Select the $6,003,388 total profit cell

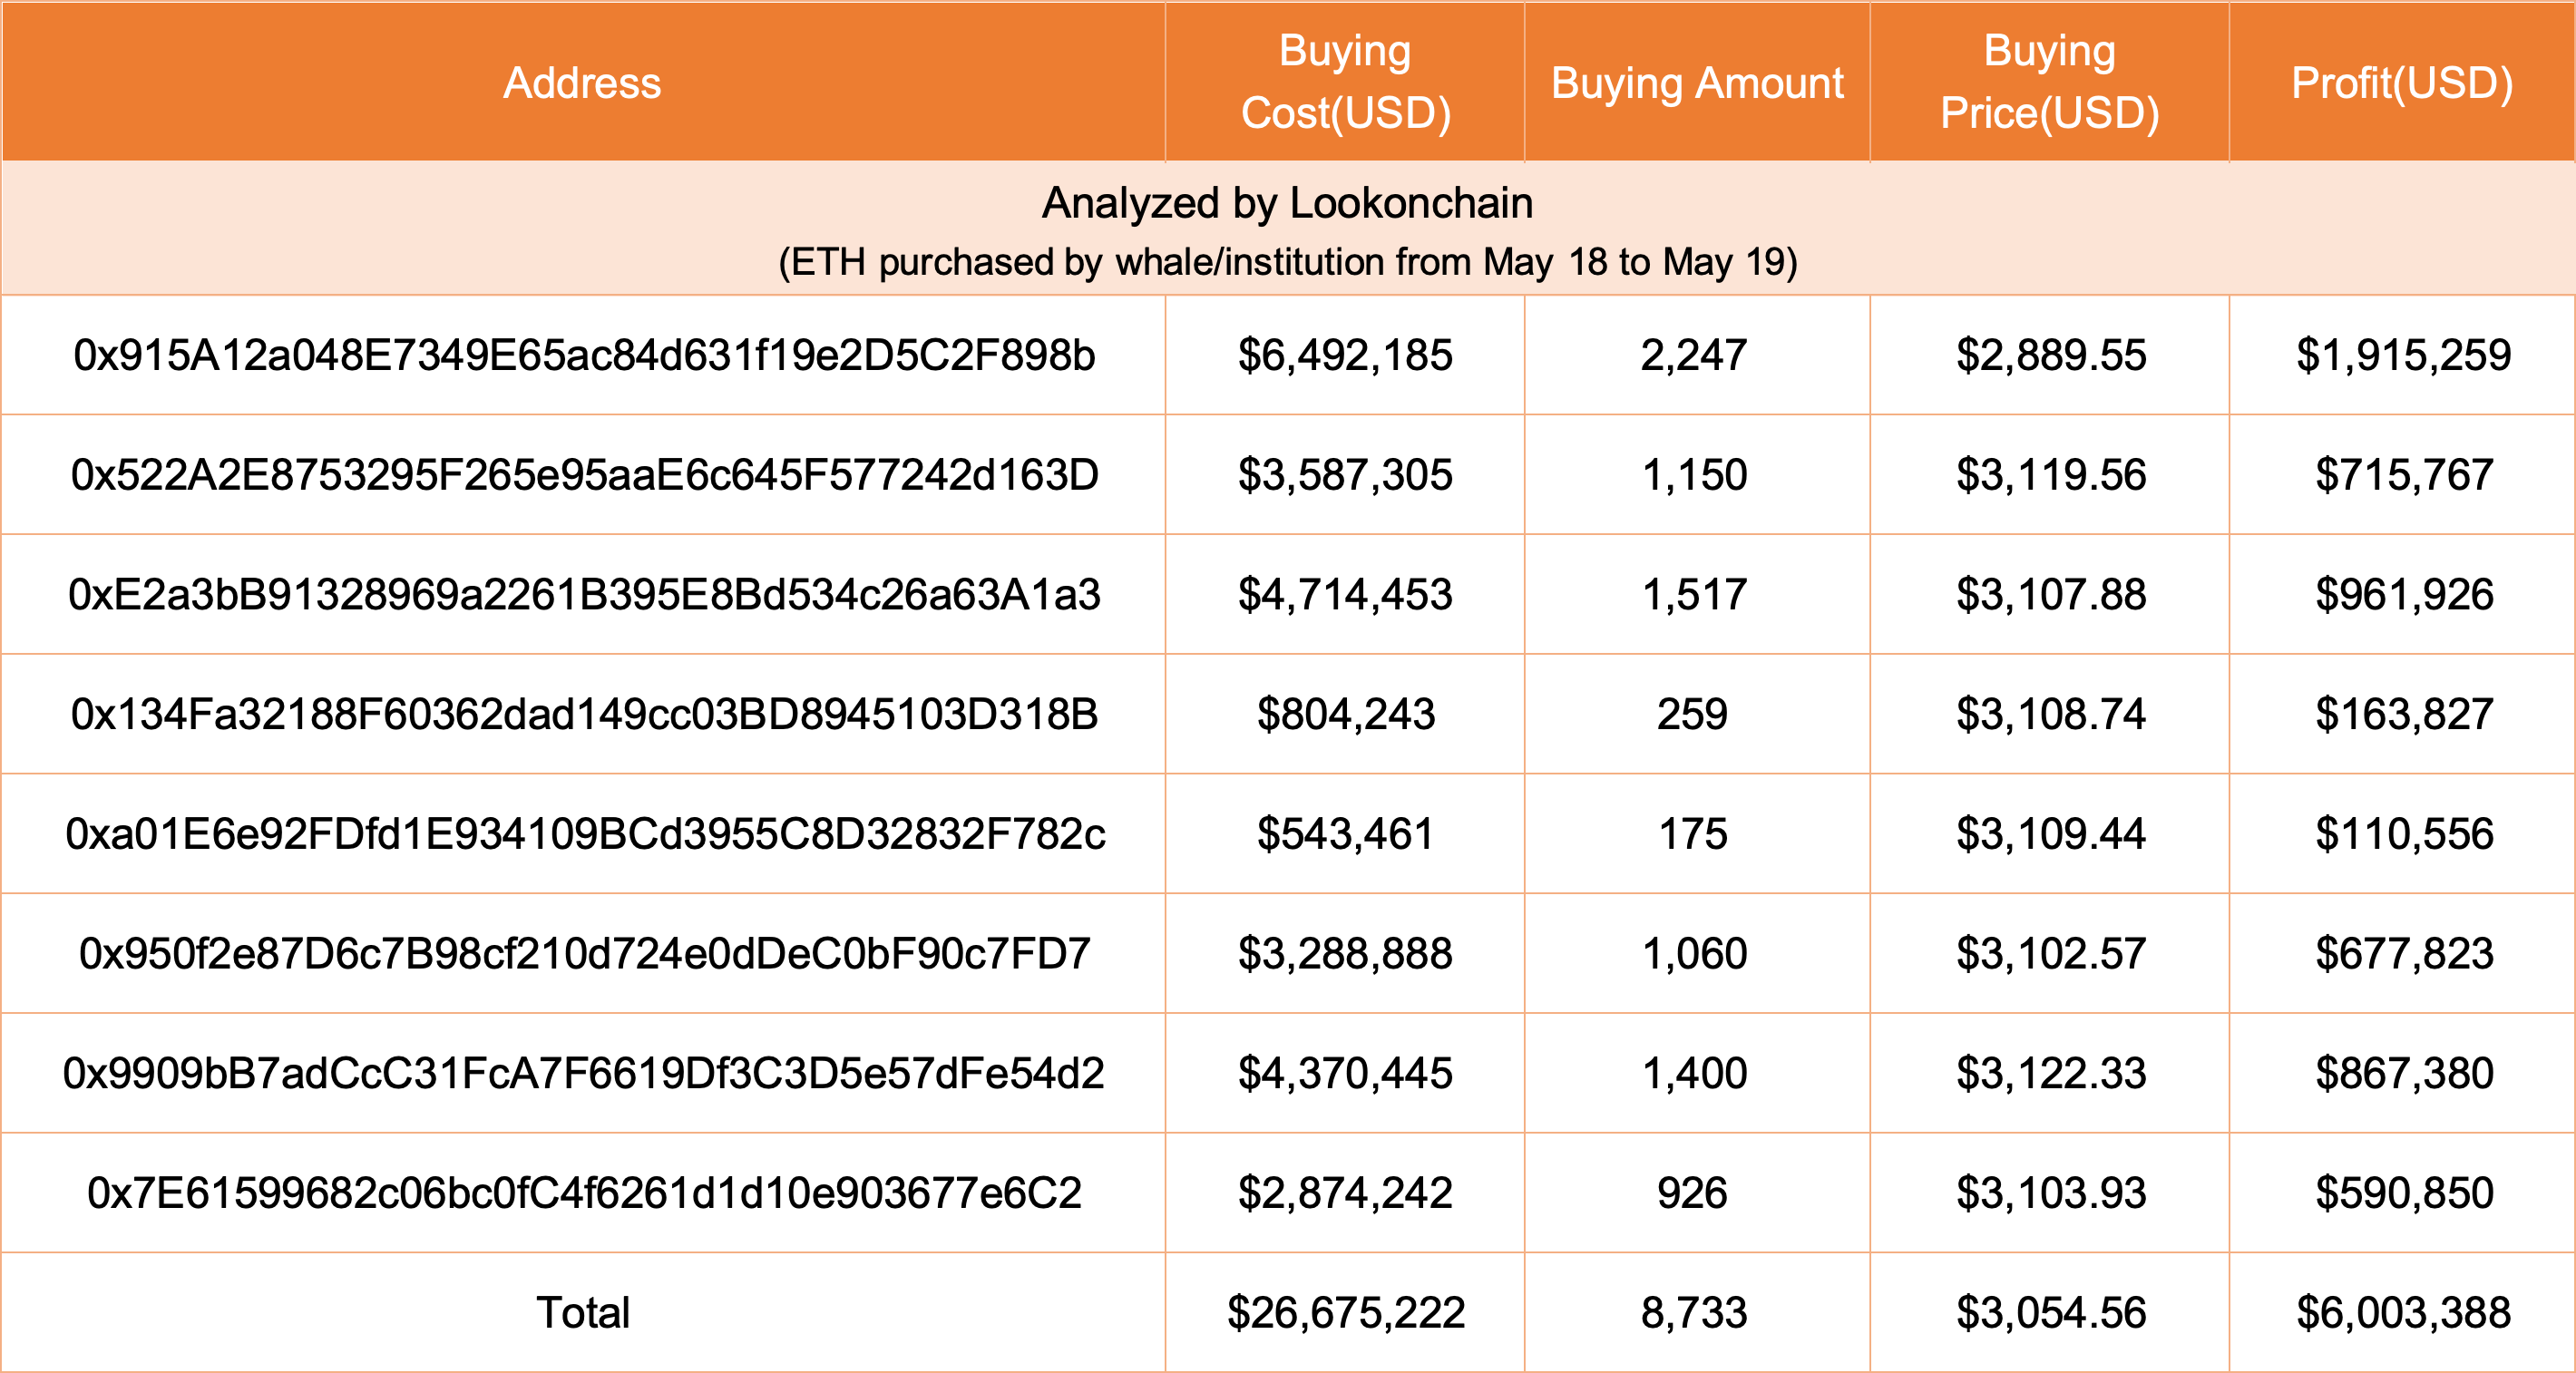coord(2403,1313)
